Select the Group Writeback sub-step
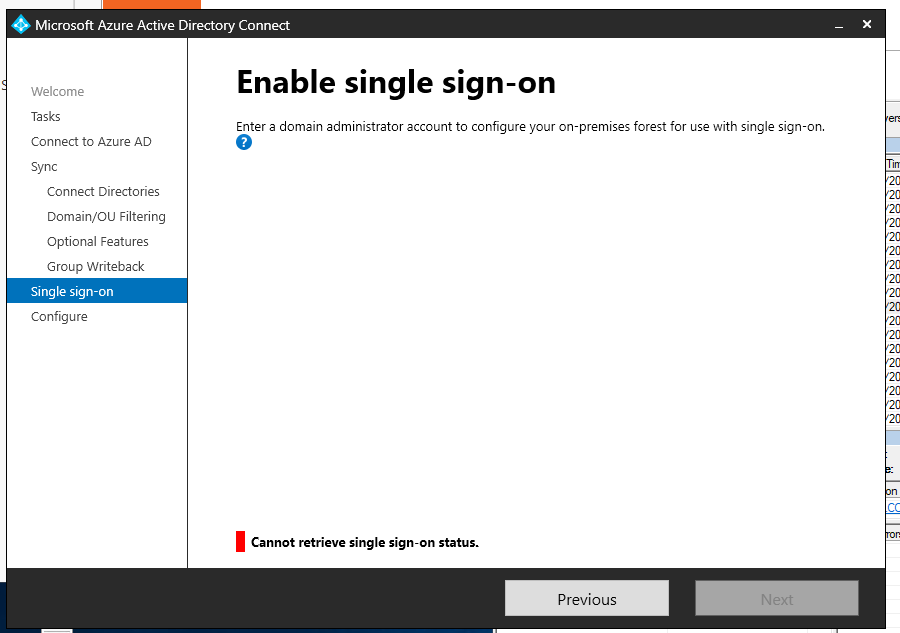This screenshot has height=633, width=900. click(x=96, y=267)
